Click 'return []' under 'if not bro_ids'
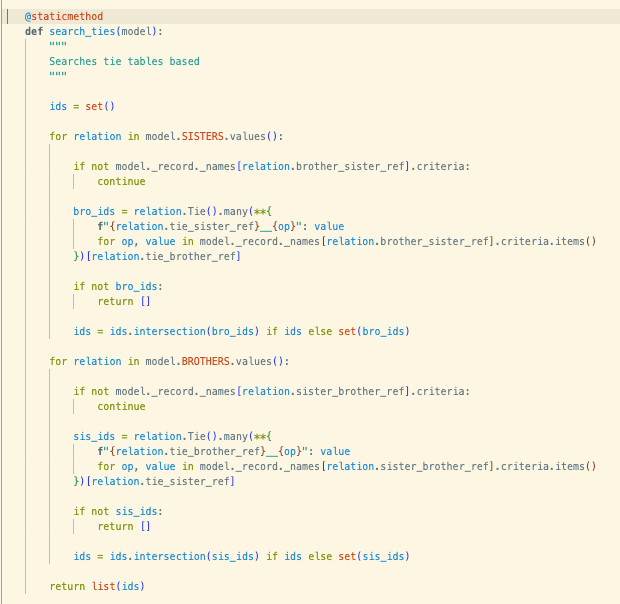 124,302
